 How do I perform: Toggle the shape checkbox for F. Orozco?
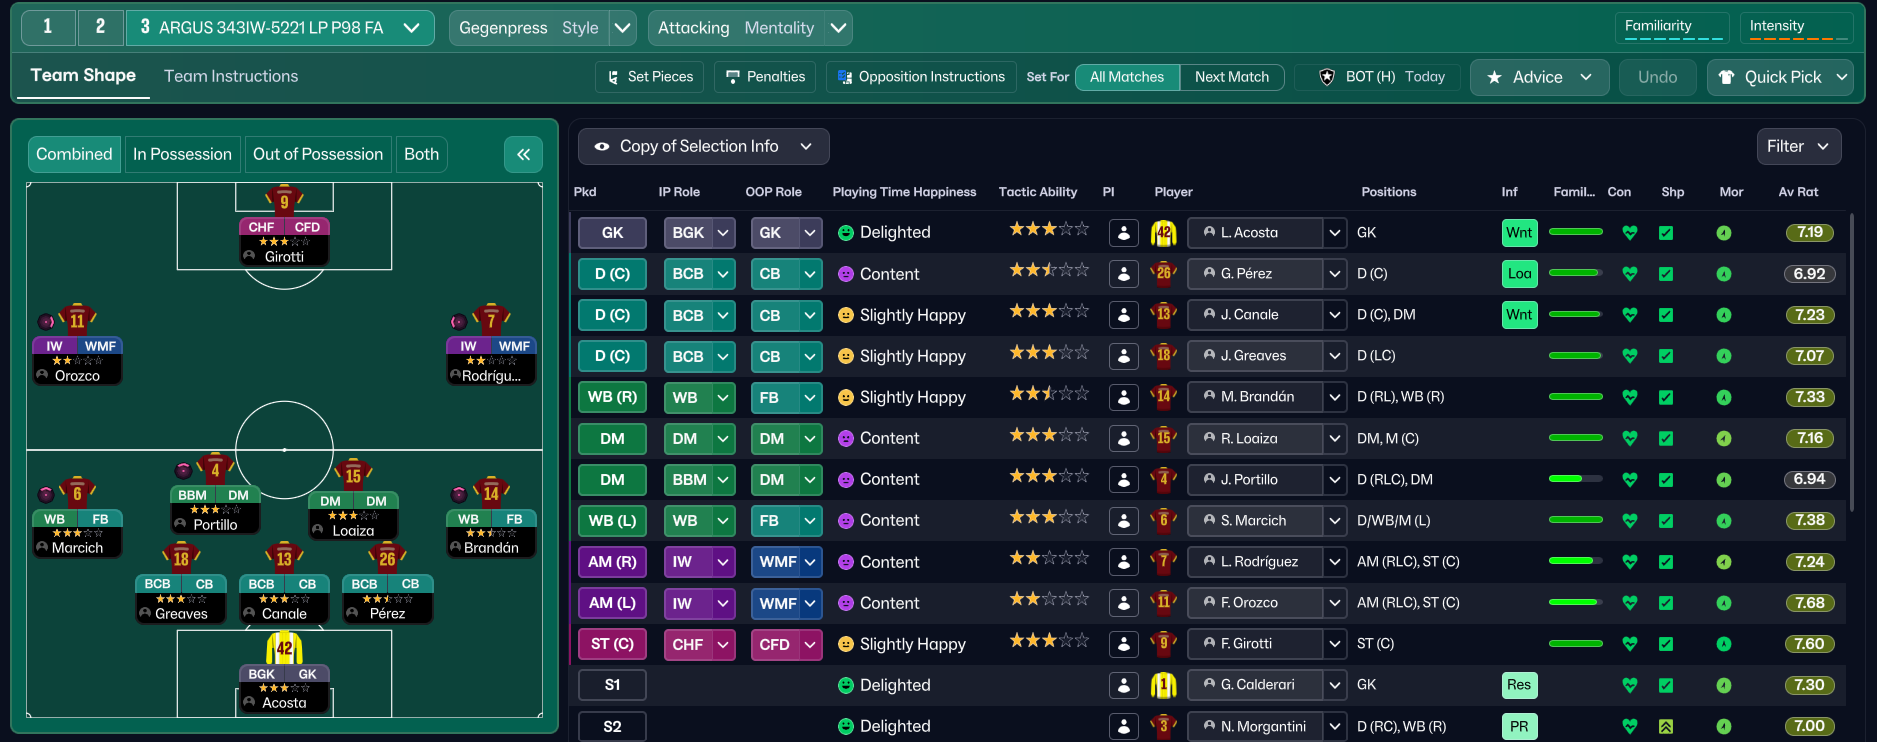tap(1666, 603)
